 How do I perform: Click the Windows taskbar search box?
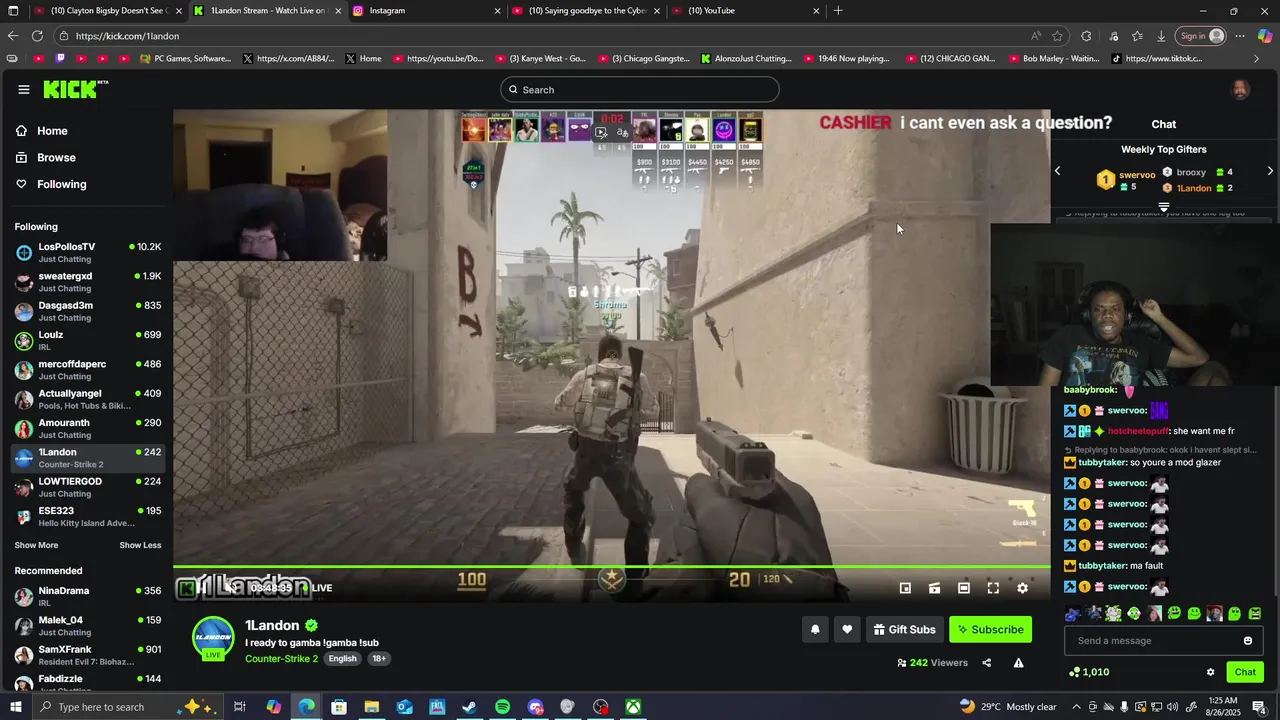pos(127,707)
